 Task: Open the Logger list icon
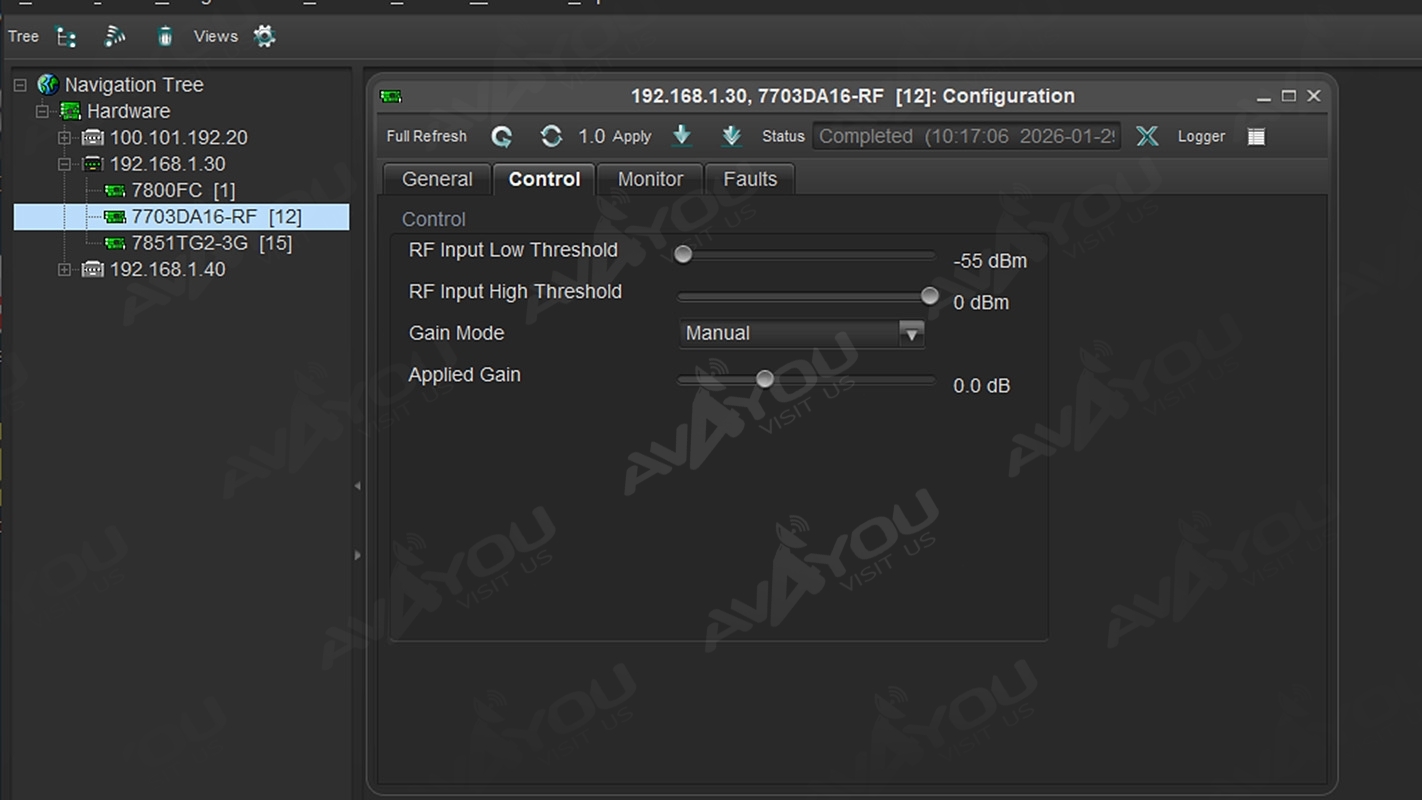pyautogui.click(x=1256, y=136)
